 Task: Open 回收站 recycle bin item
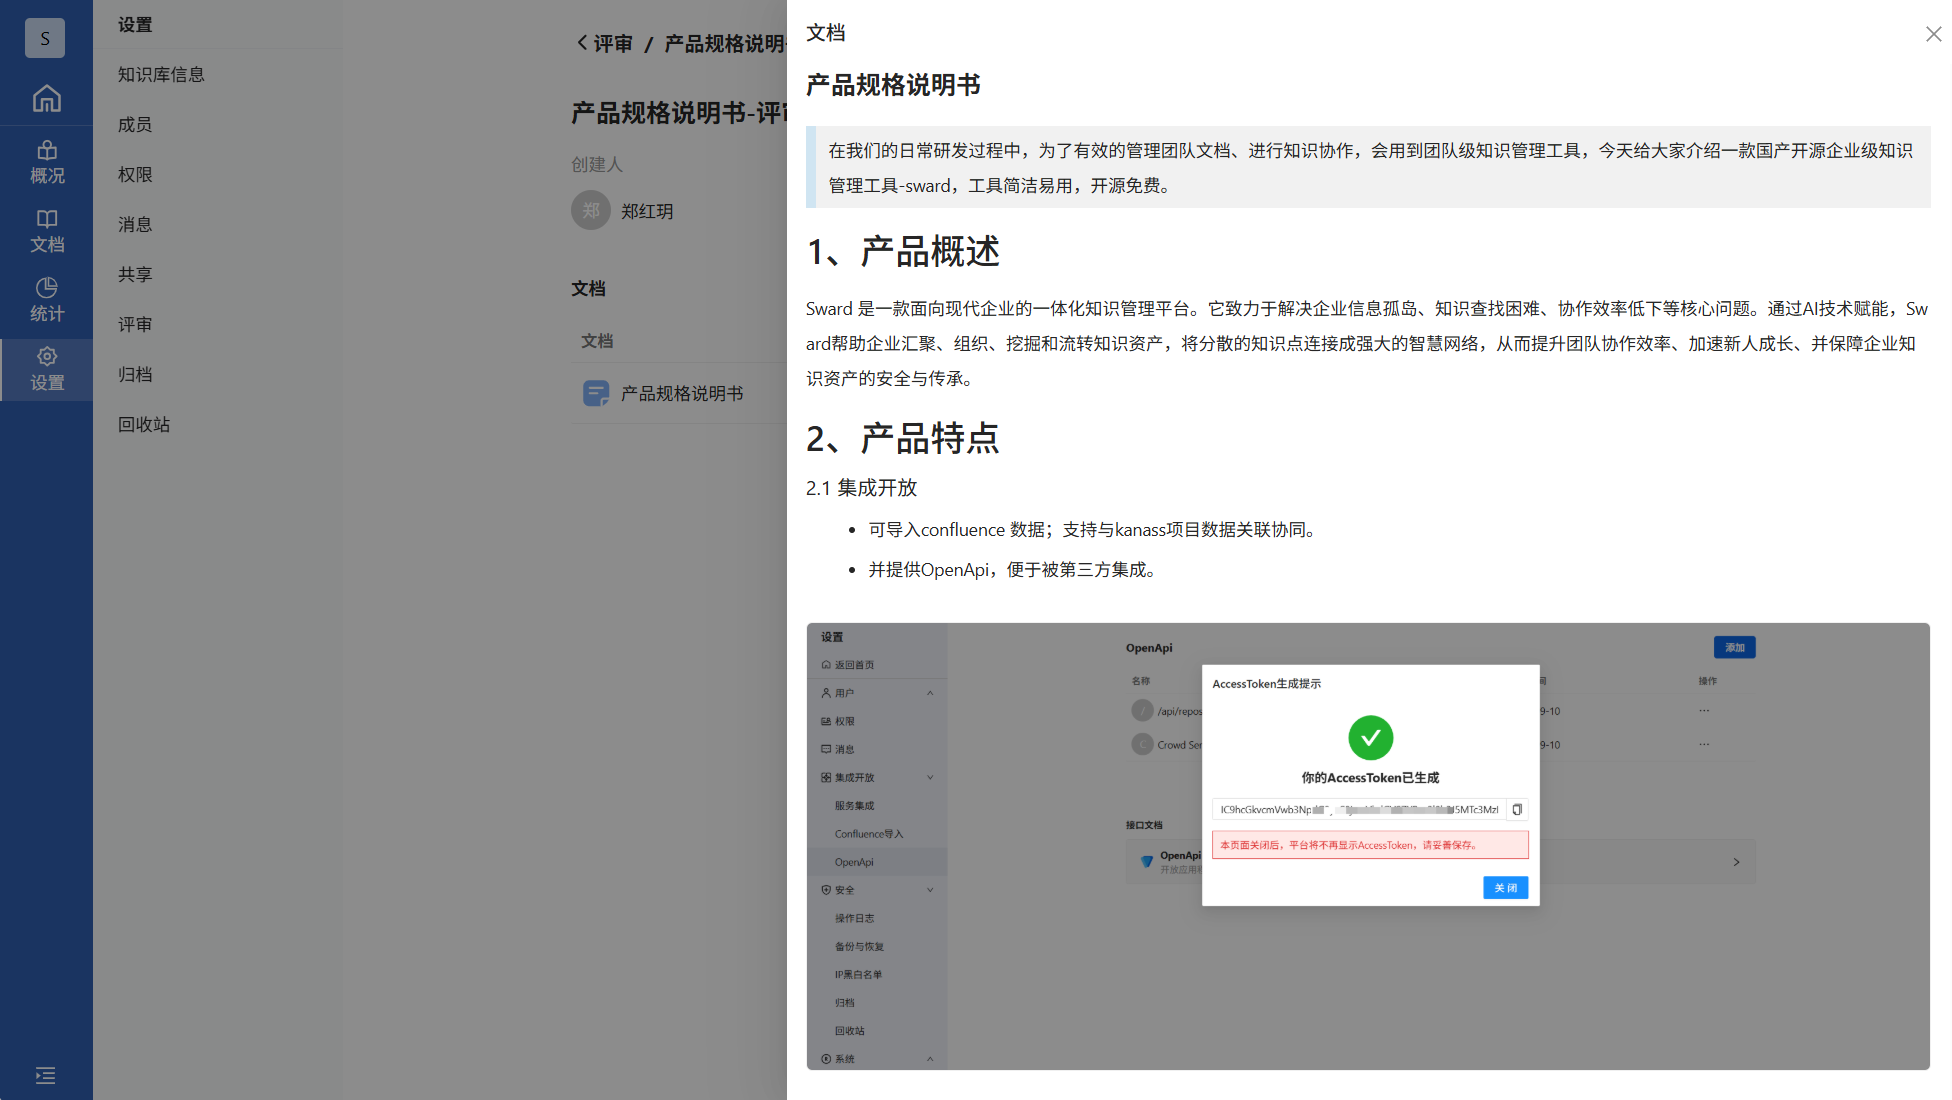144,424
